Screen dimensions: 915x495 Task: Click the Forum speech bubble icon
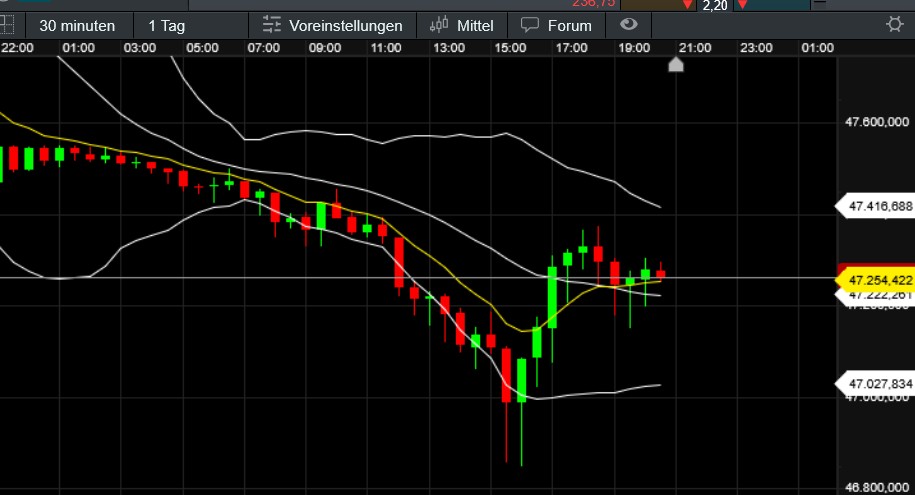point(530,25)
